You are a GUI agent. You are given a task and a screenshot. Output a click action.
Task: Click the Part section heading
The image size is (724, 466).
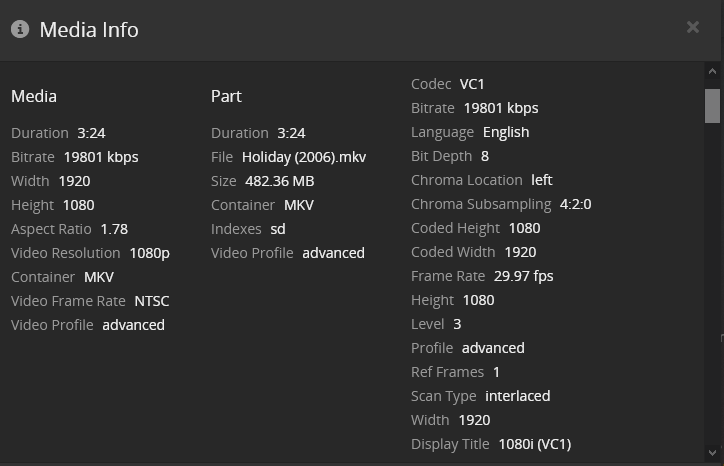pyautogui.click(x=226, y=96)
